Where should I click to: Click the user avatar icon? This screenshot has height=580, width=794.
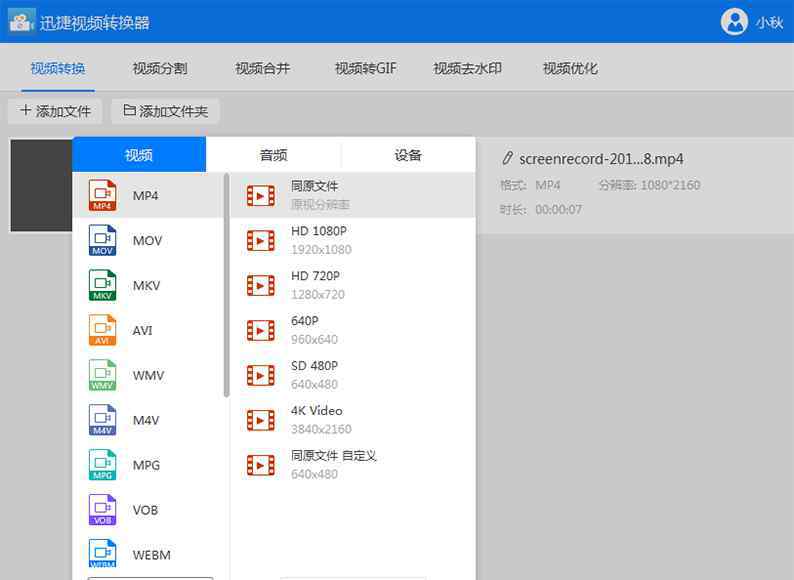pyautogui.click(x=734, y=22)
